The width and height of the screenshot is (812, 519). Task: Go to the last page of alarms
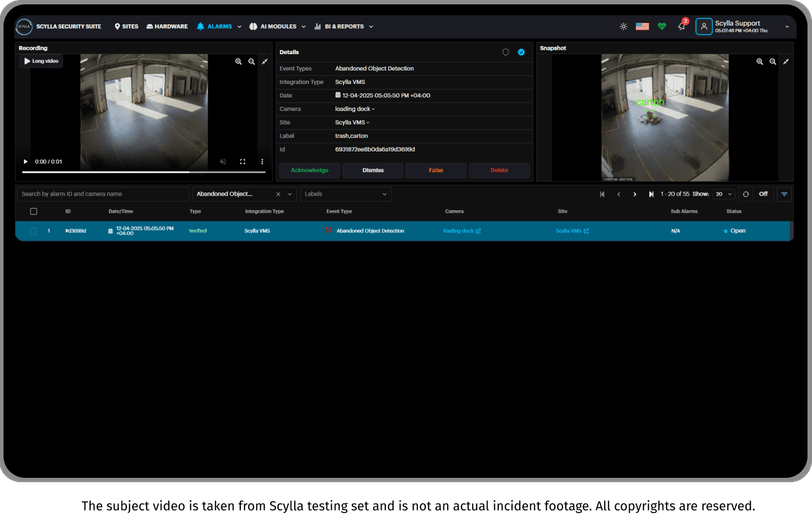(x=651, y=194)
